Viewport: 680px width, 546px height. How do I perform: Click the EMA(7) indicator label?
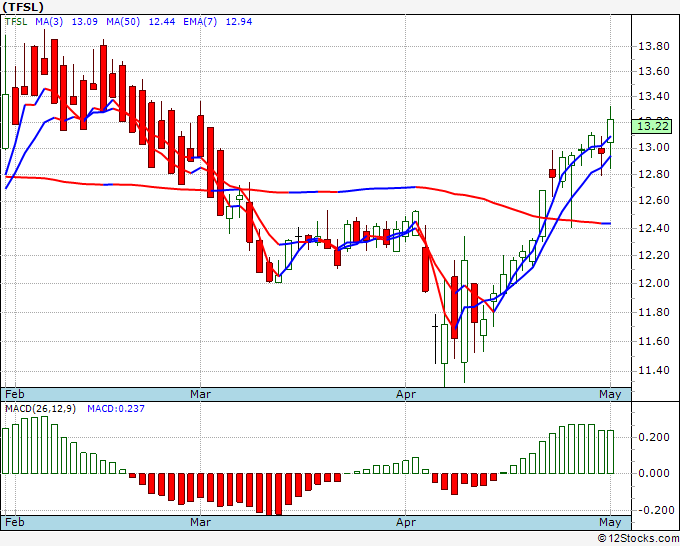click(200, 21)
